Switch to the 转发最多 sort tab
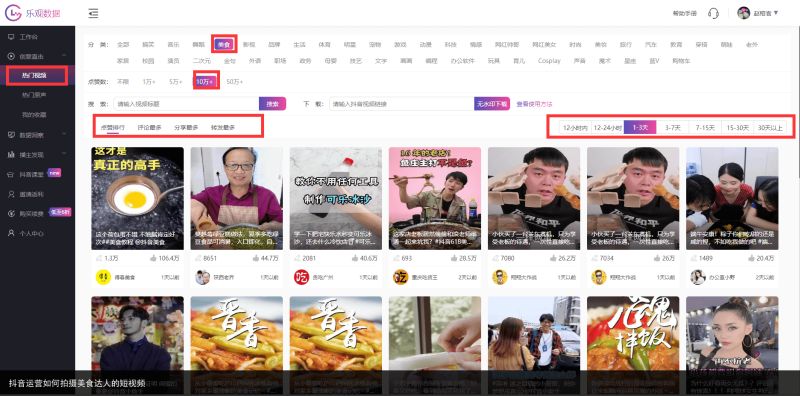 pyautogui.click(x=223, y=127)
